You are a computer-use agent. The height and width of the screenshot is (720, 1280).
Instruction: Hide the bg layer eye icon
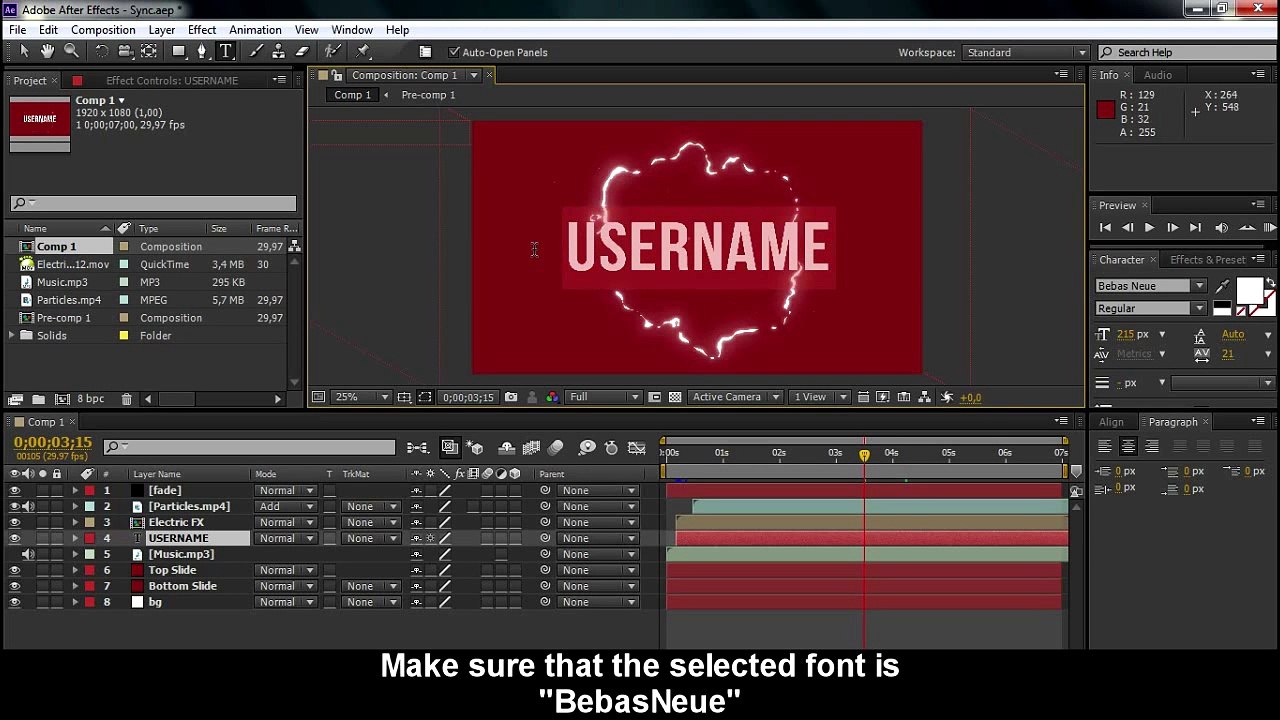(14, 602)
